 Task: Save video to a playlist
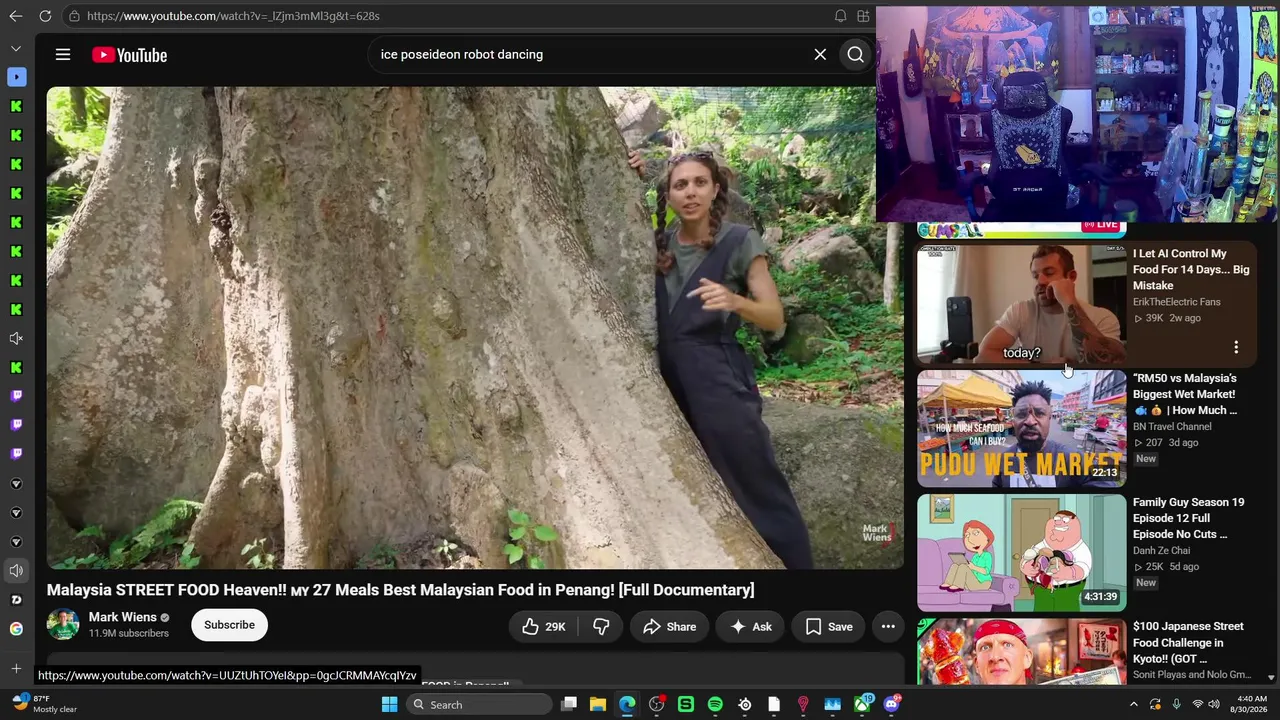[x=829, y=626]
